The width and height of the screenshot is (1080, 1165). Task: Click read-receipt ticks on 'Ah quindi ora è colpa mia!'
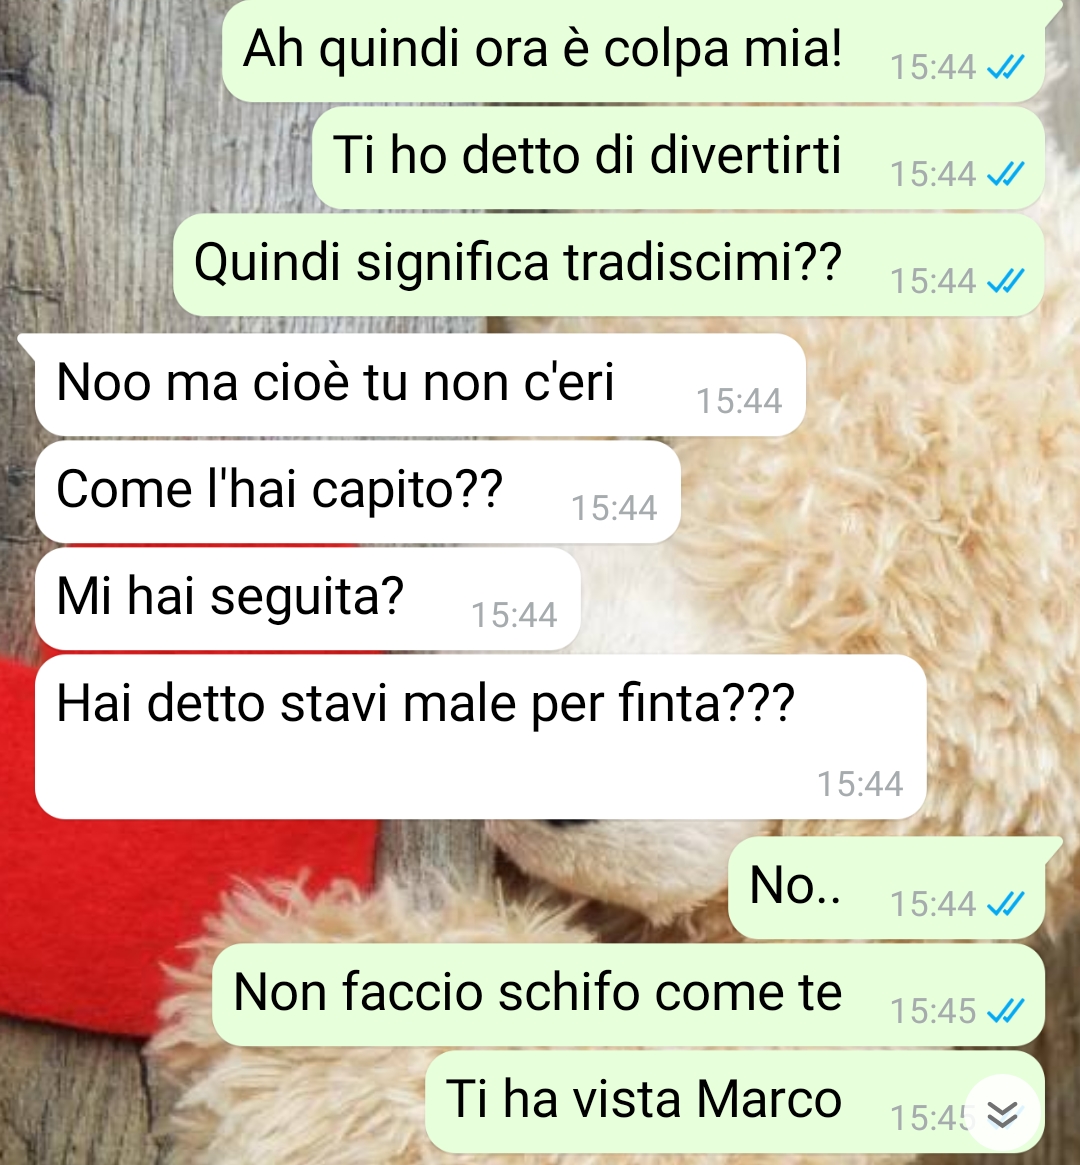tap(1005, 68)
